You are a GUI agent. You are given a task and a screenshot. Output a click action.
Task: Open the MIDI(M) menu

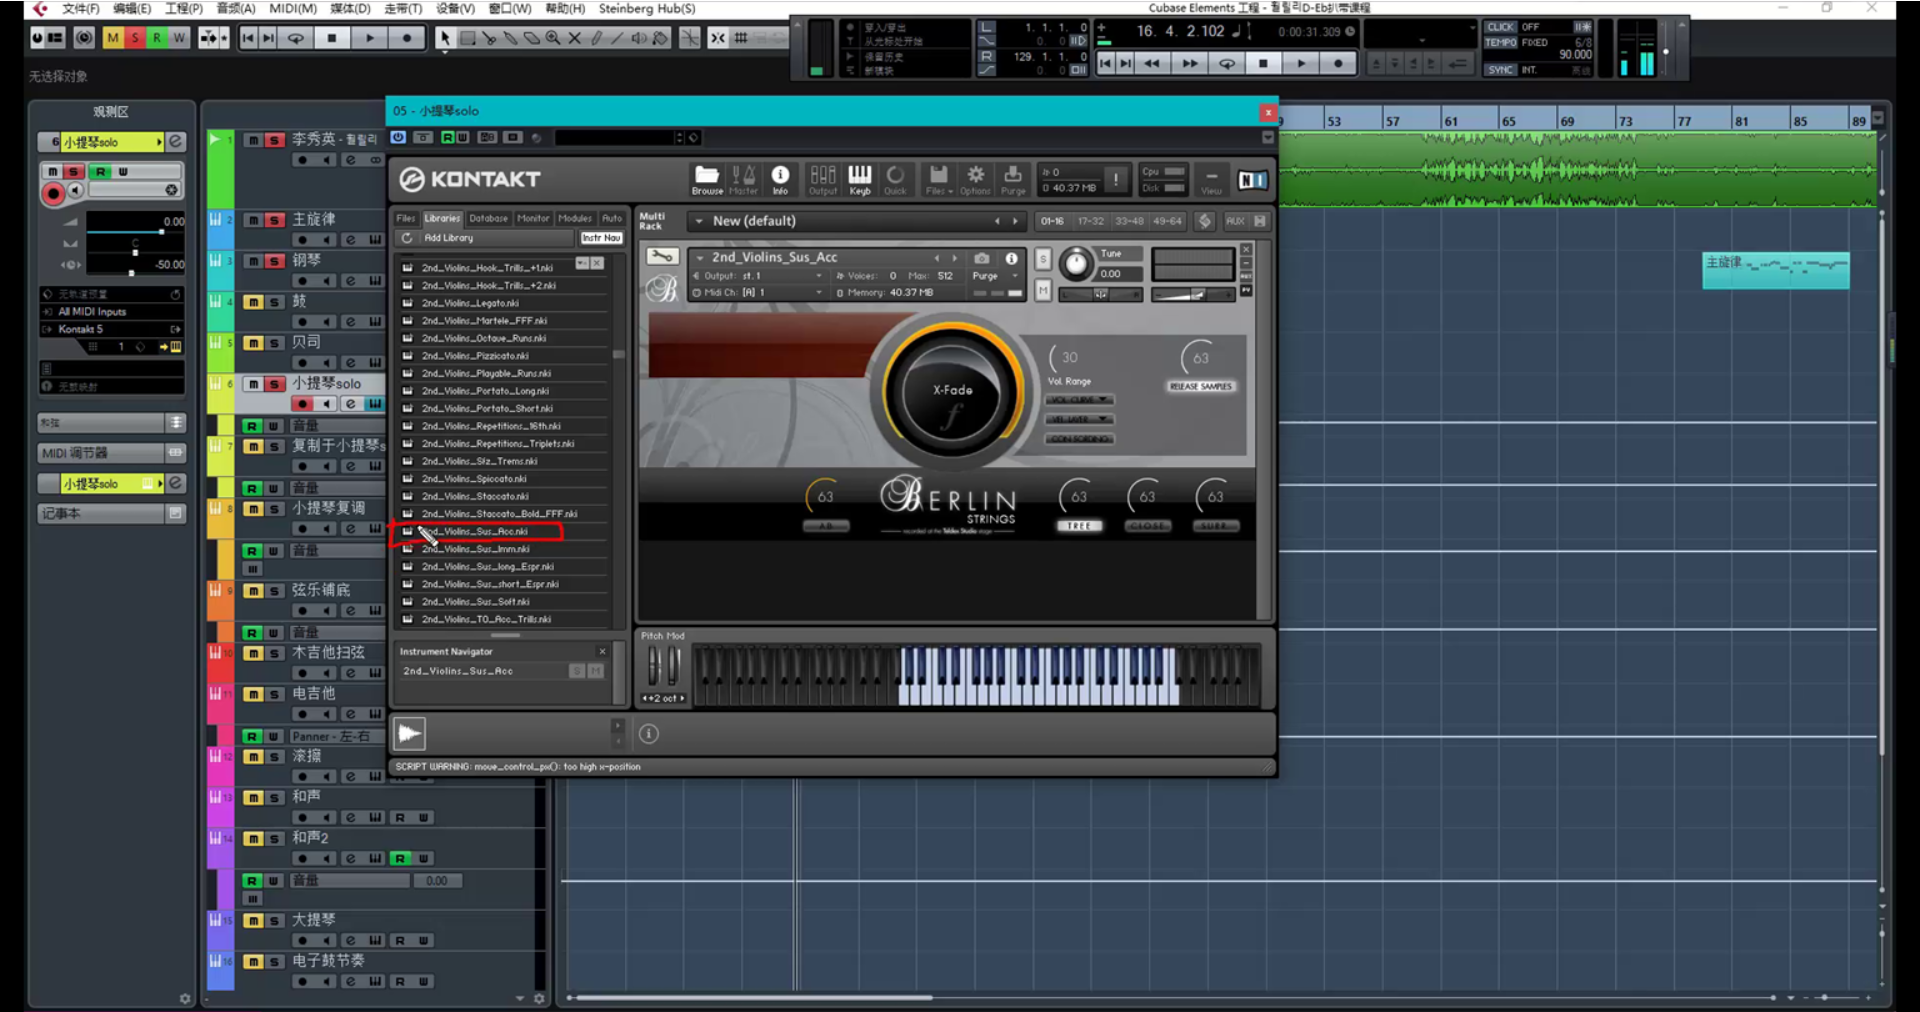(293, 8)
